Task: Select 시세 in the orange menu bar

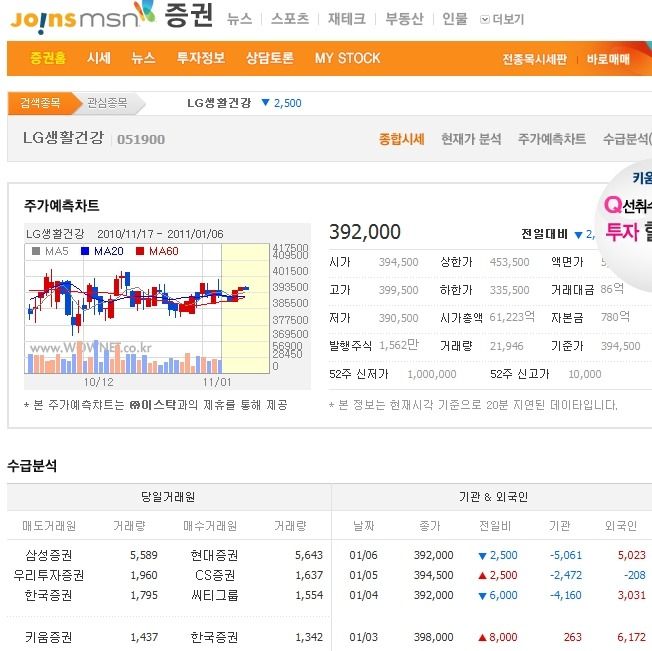Action: (x=99, y=58)
